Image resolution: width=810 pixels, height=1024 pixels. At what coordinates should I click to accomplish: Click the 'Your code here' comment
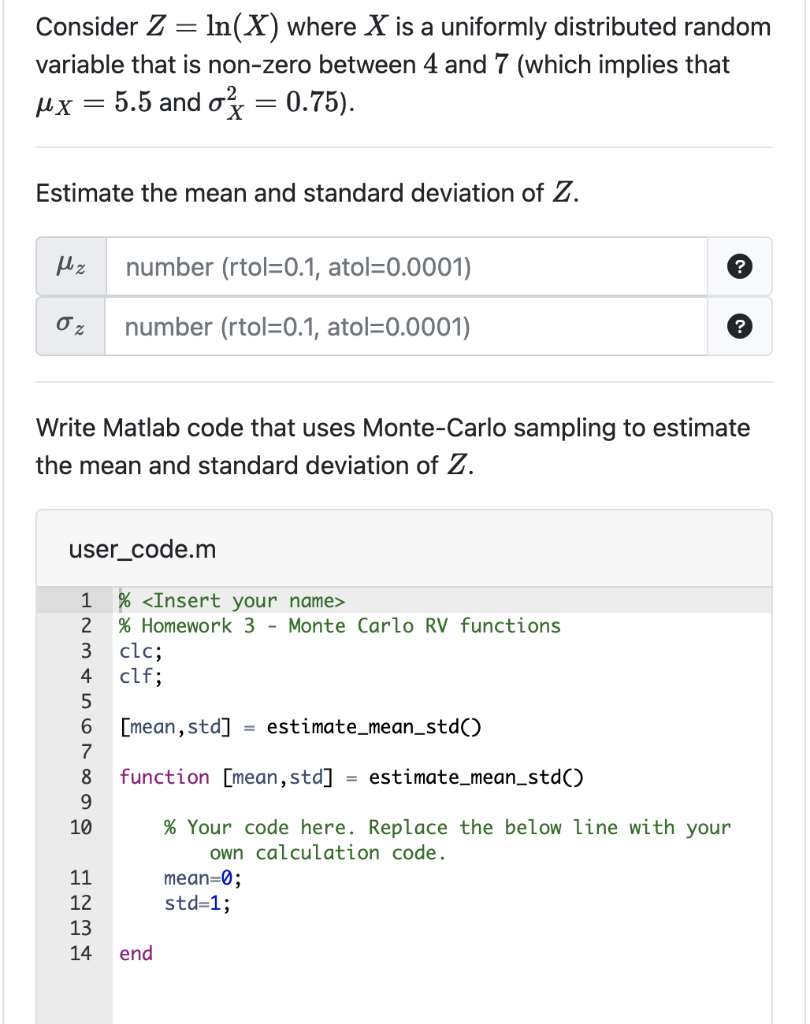(446, 828)
